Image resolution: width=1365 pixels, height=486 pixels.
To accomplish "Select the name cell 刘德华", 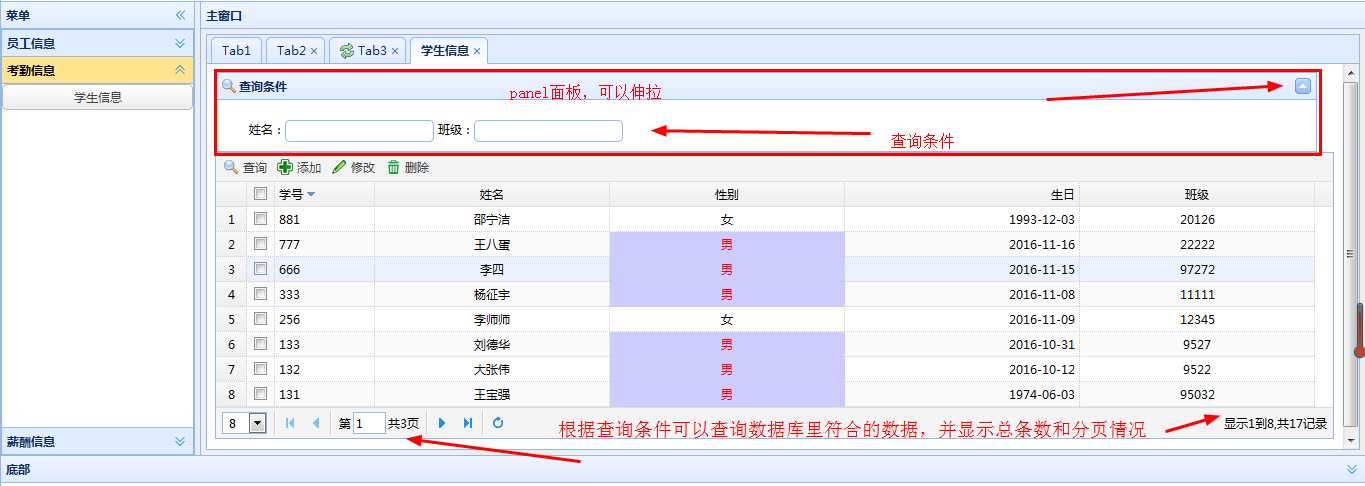I will (492, 344).
